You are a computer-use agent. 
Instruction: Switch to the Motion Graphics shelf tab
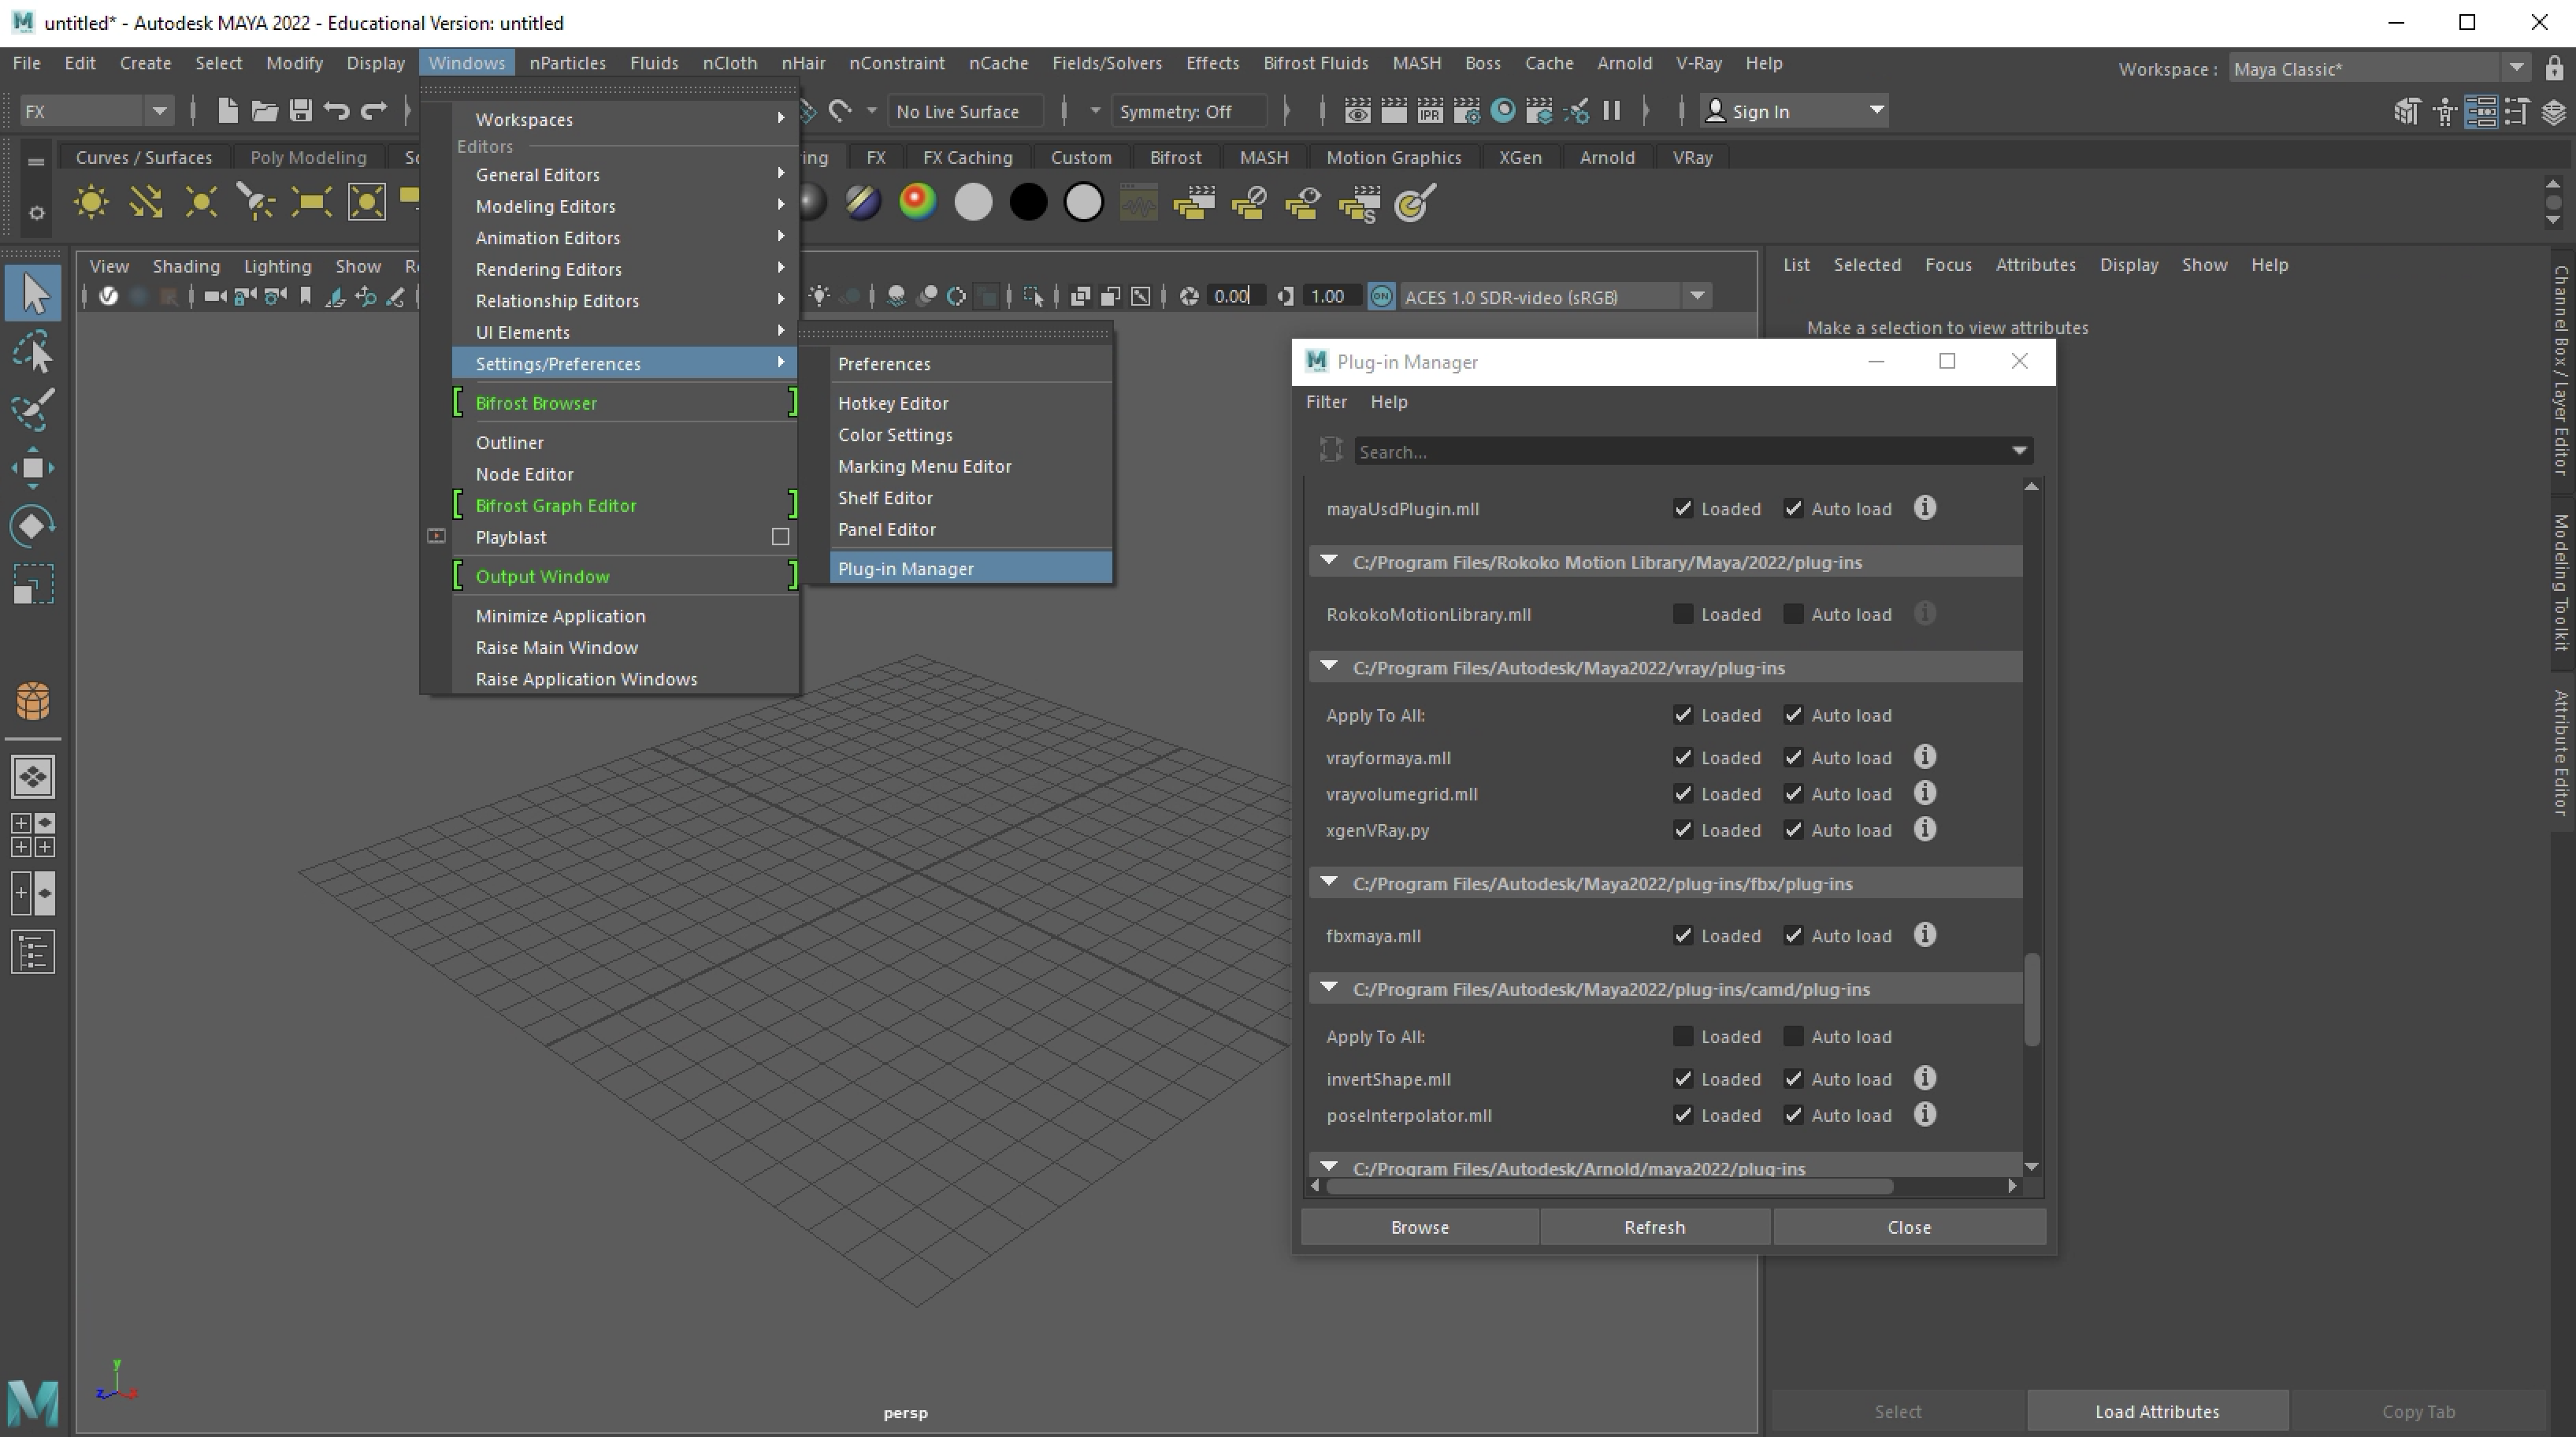click(x=1393, y=158)
